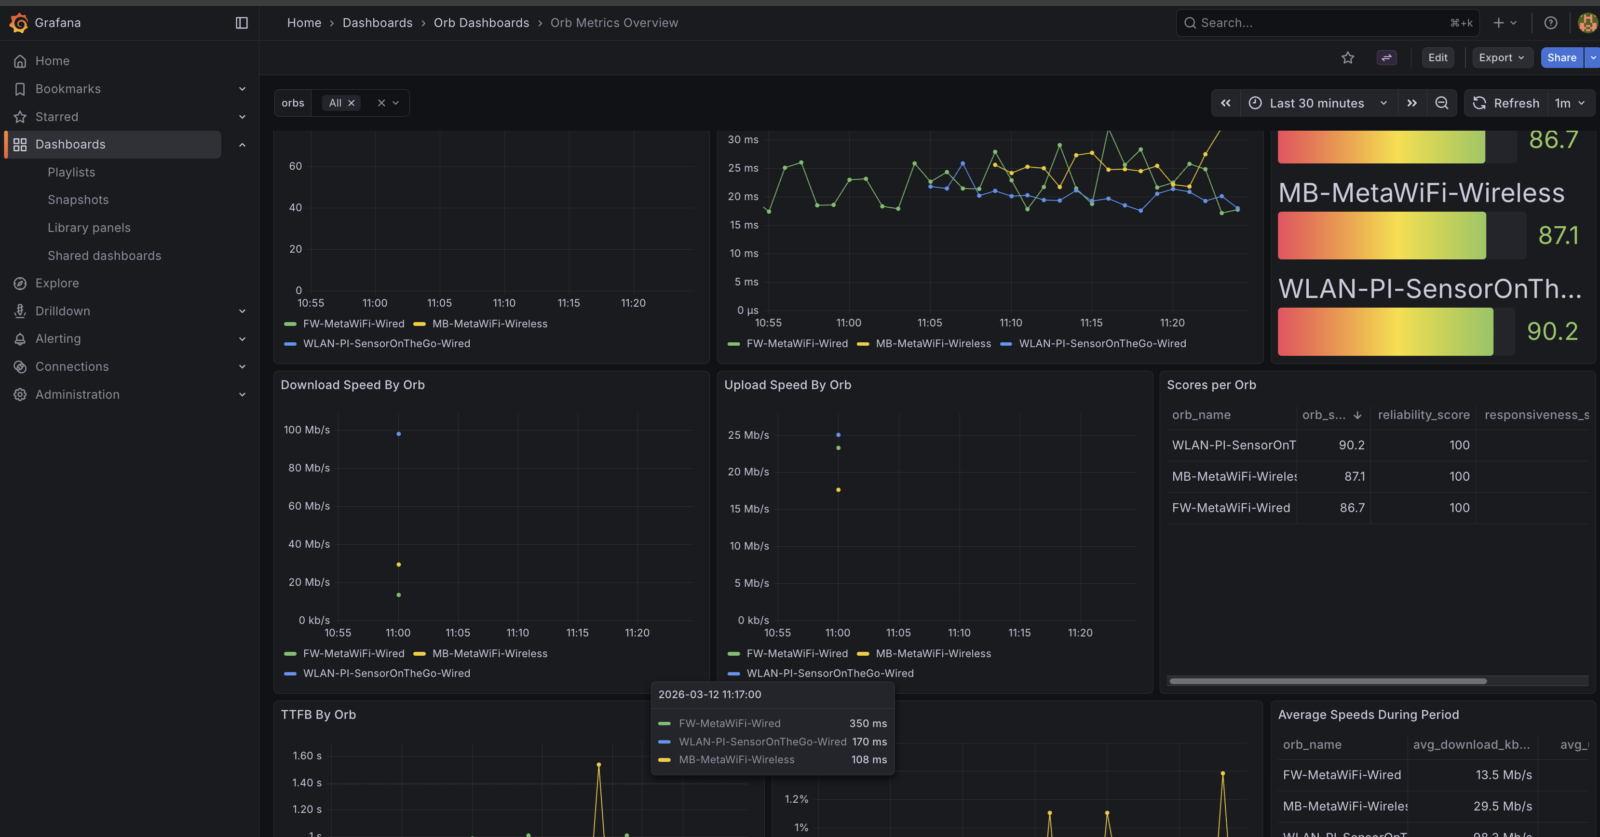Click the blue Share button
The height and width of the screenshot is (837, 1600).
(1562, 58)
